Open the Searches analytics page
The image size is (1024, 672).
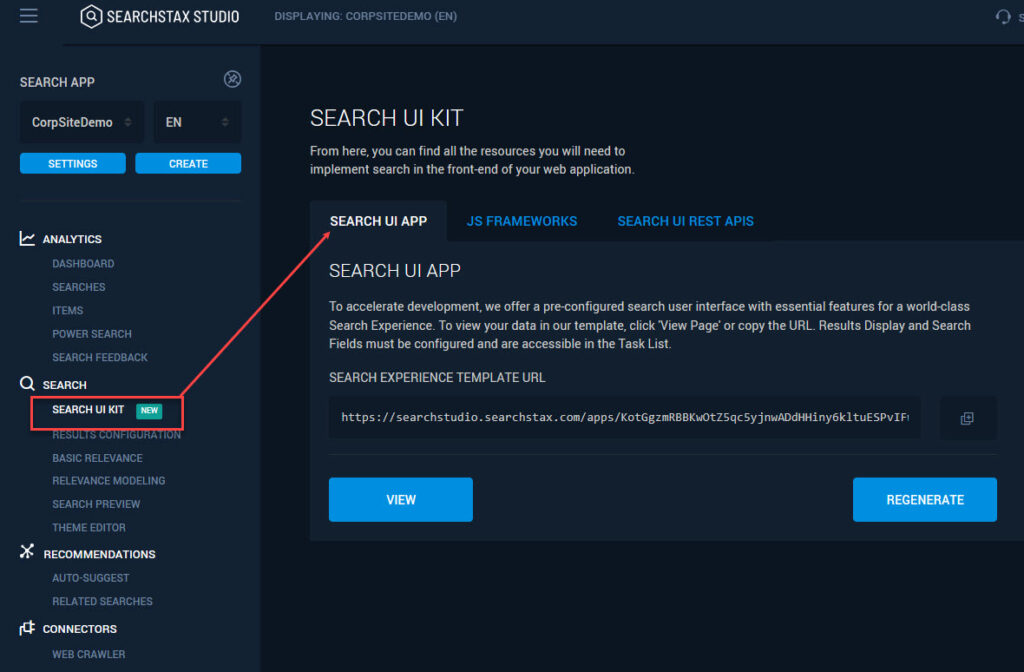(x=78, y=287)
